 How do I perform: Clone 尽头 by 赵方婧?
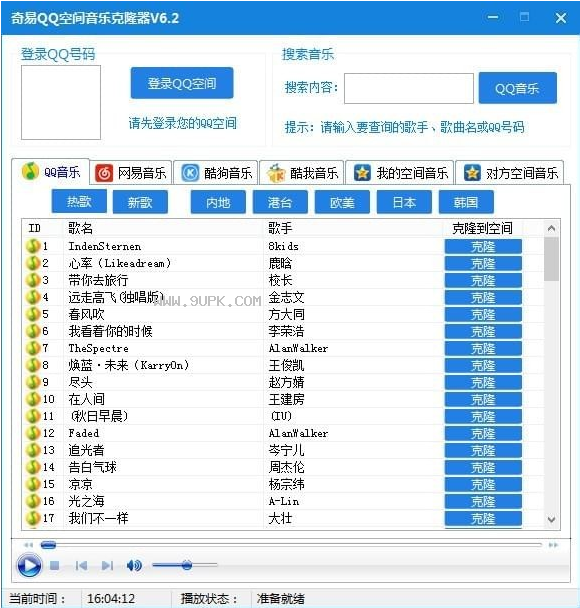483,383
